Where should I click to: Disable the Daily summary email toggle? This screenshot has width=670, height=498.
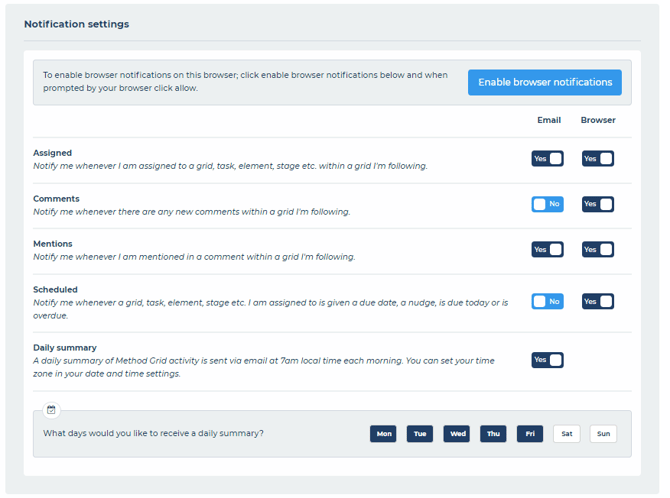(547, 360)
